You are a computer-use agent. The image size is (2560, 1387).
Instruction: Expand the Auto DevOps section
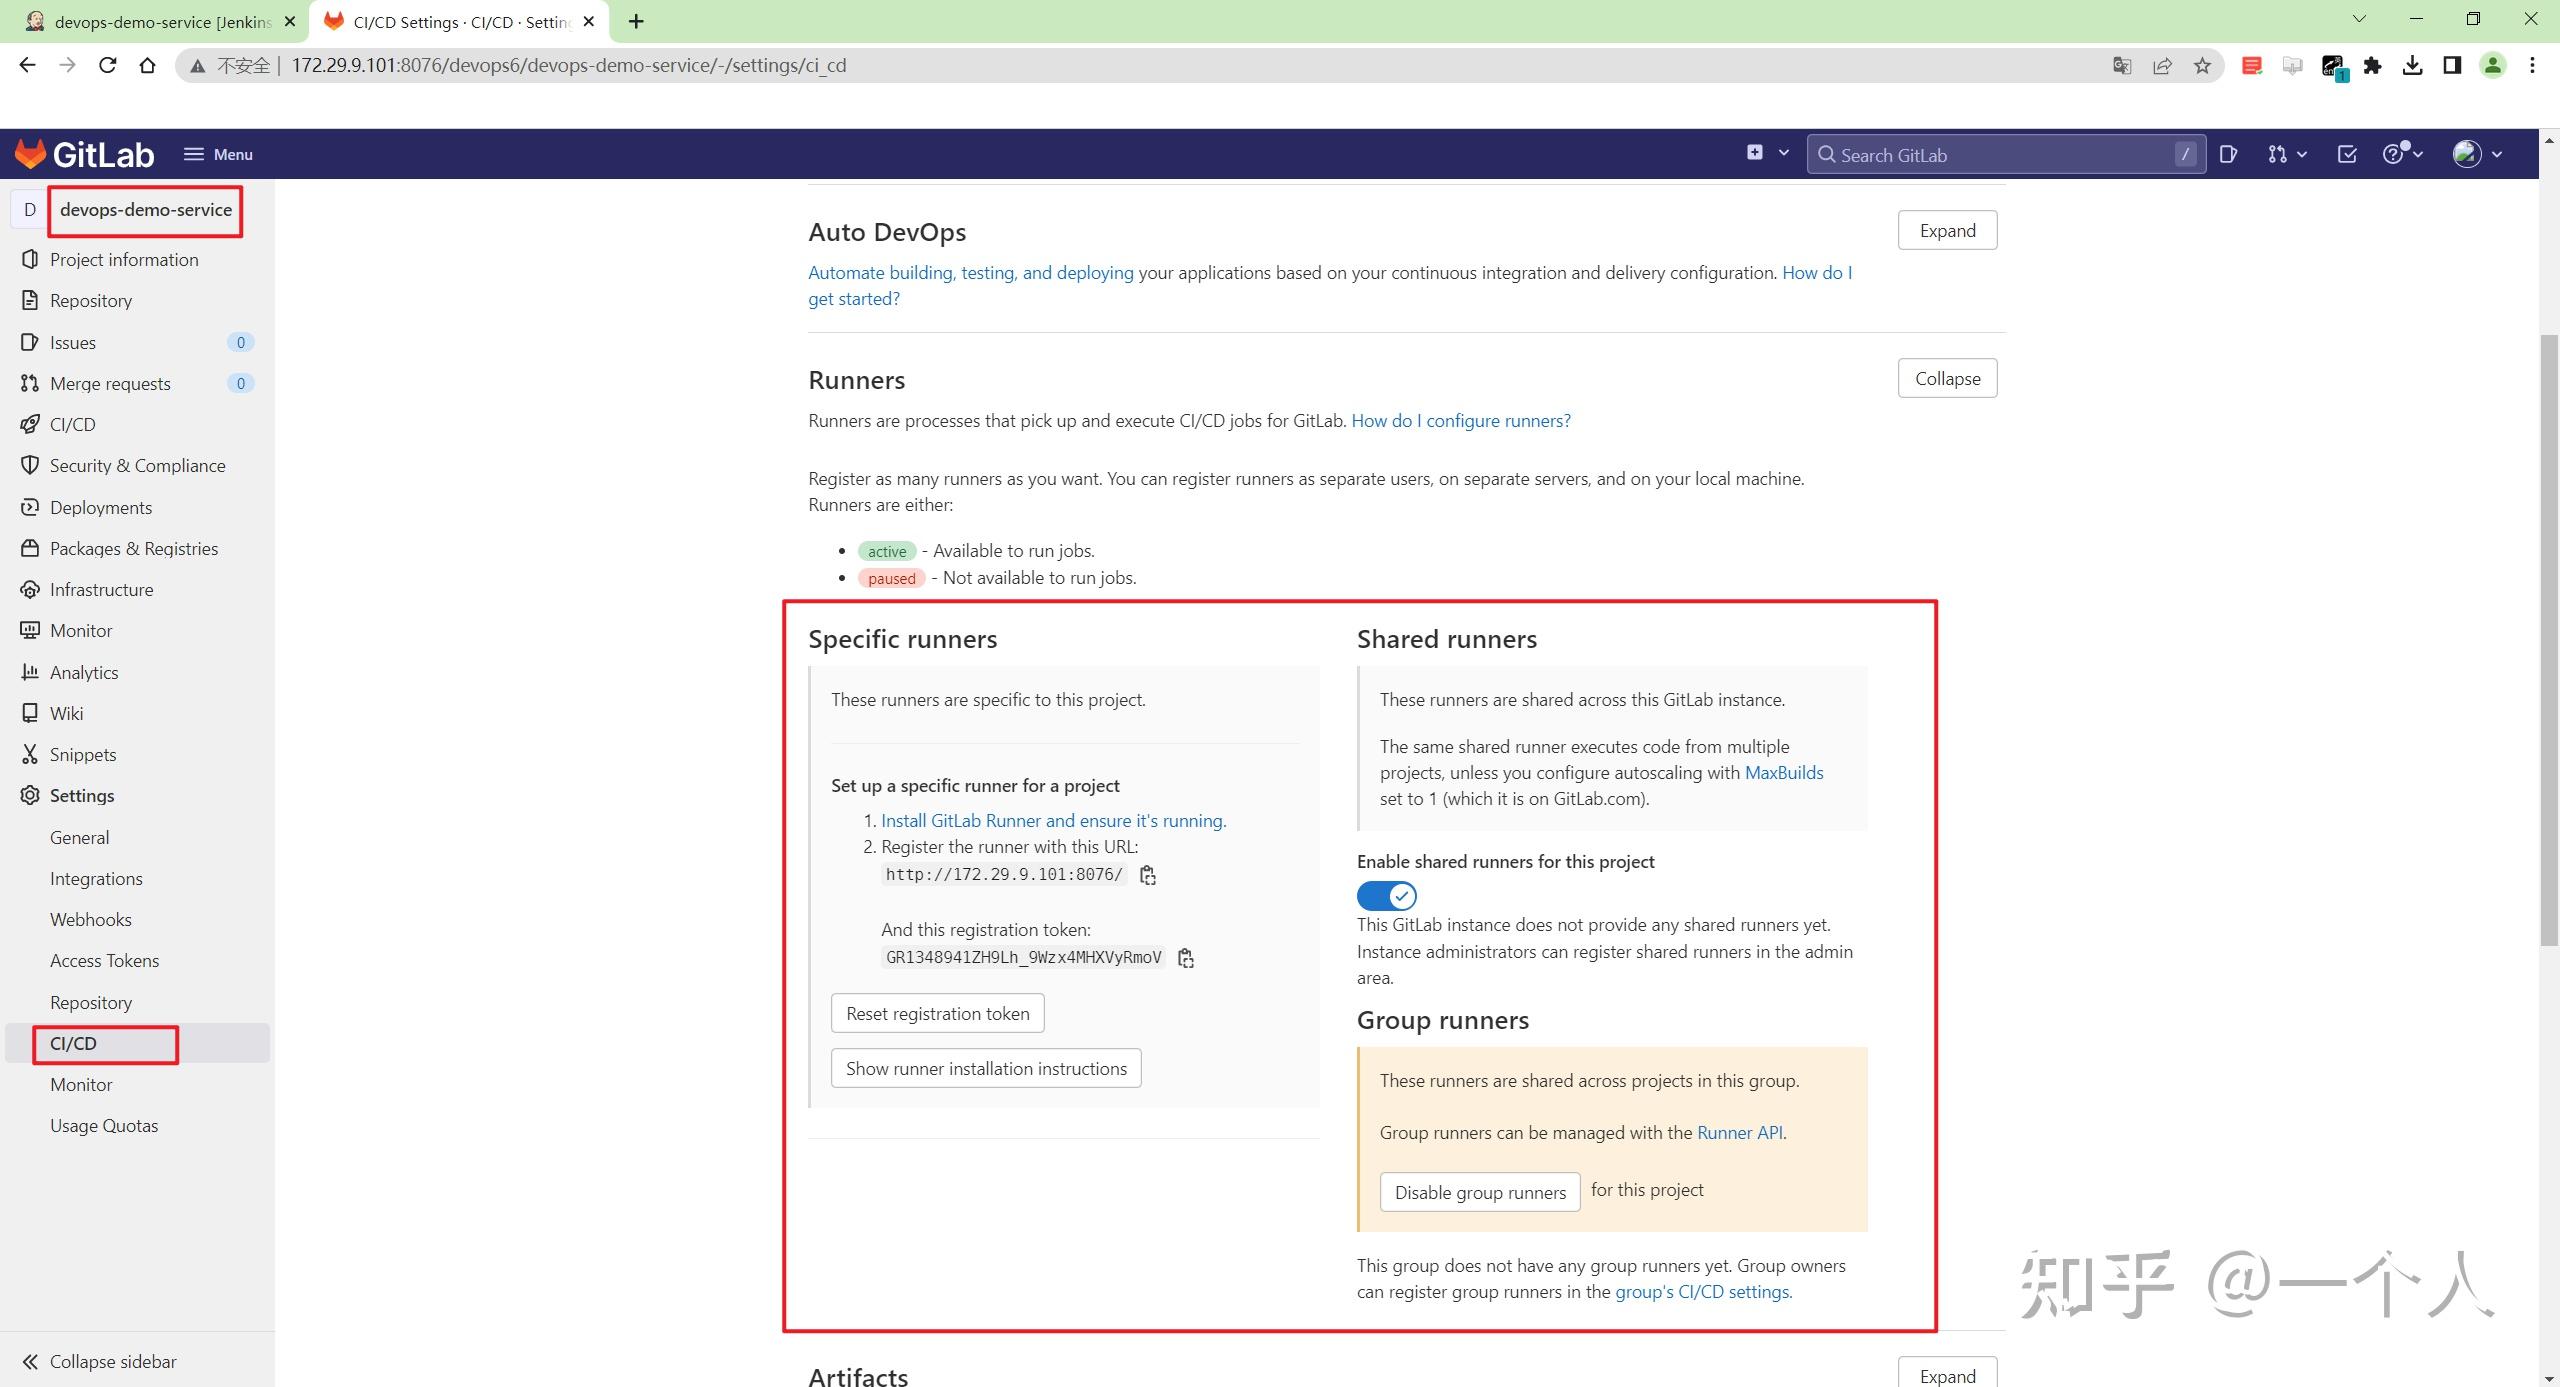click(x=1946, y=230)
